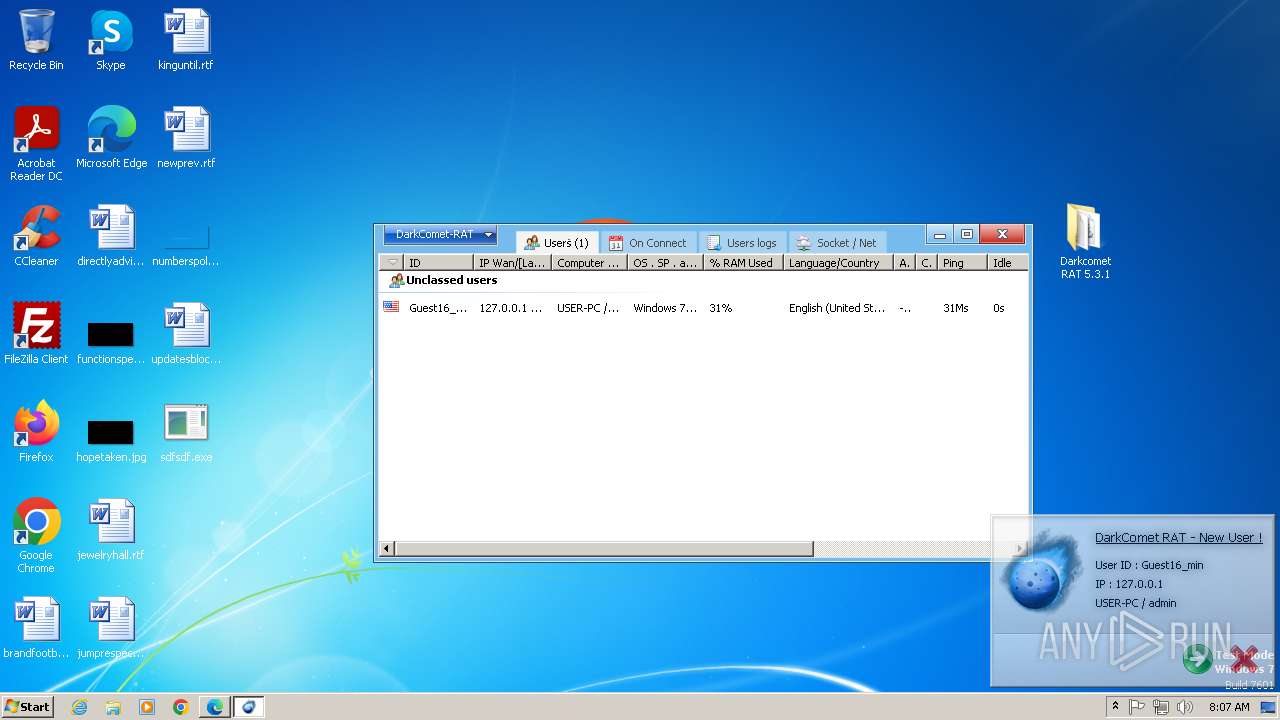Click the Windows 7 OS cell

[665, 308]
